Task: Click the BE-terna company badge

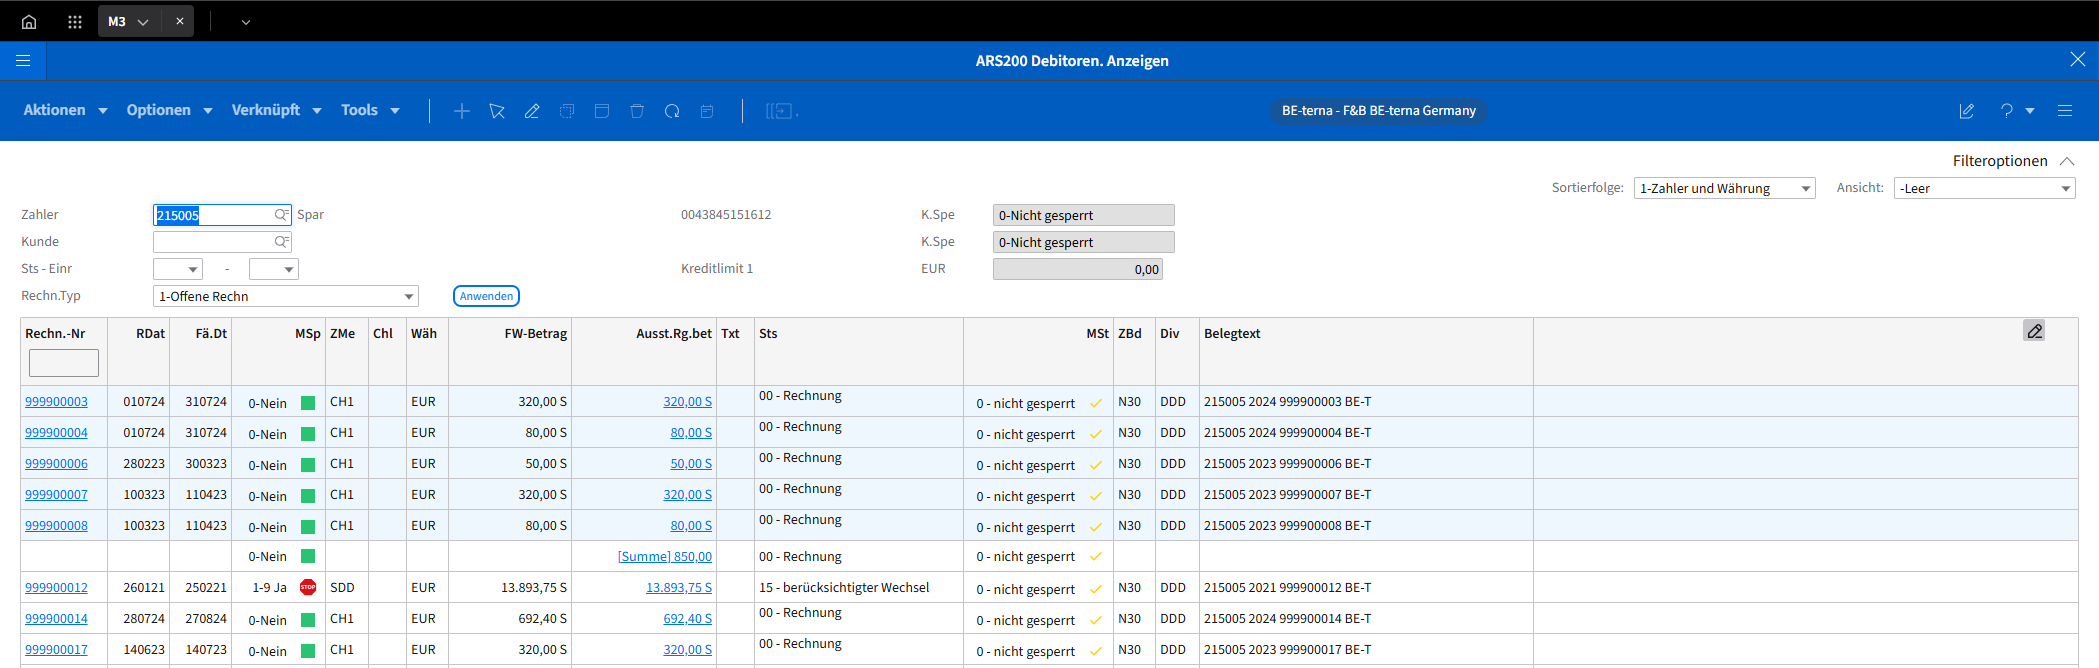Action: [x=1378, y=111]
